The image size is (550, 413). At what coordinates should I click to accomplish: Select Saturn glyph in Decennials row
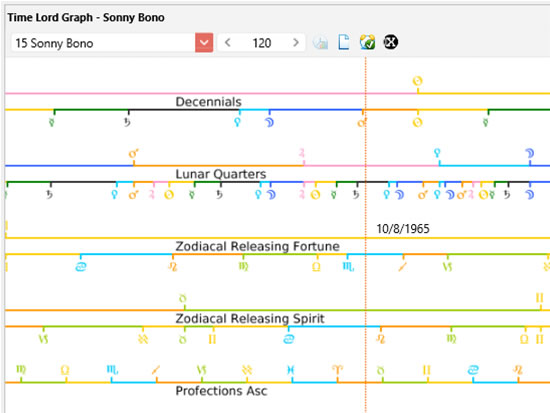point(127,122)
